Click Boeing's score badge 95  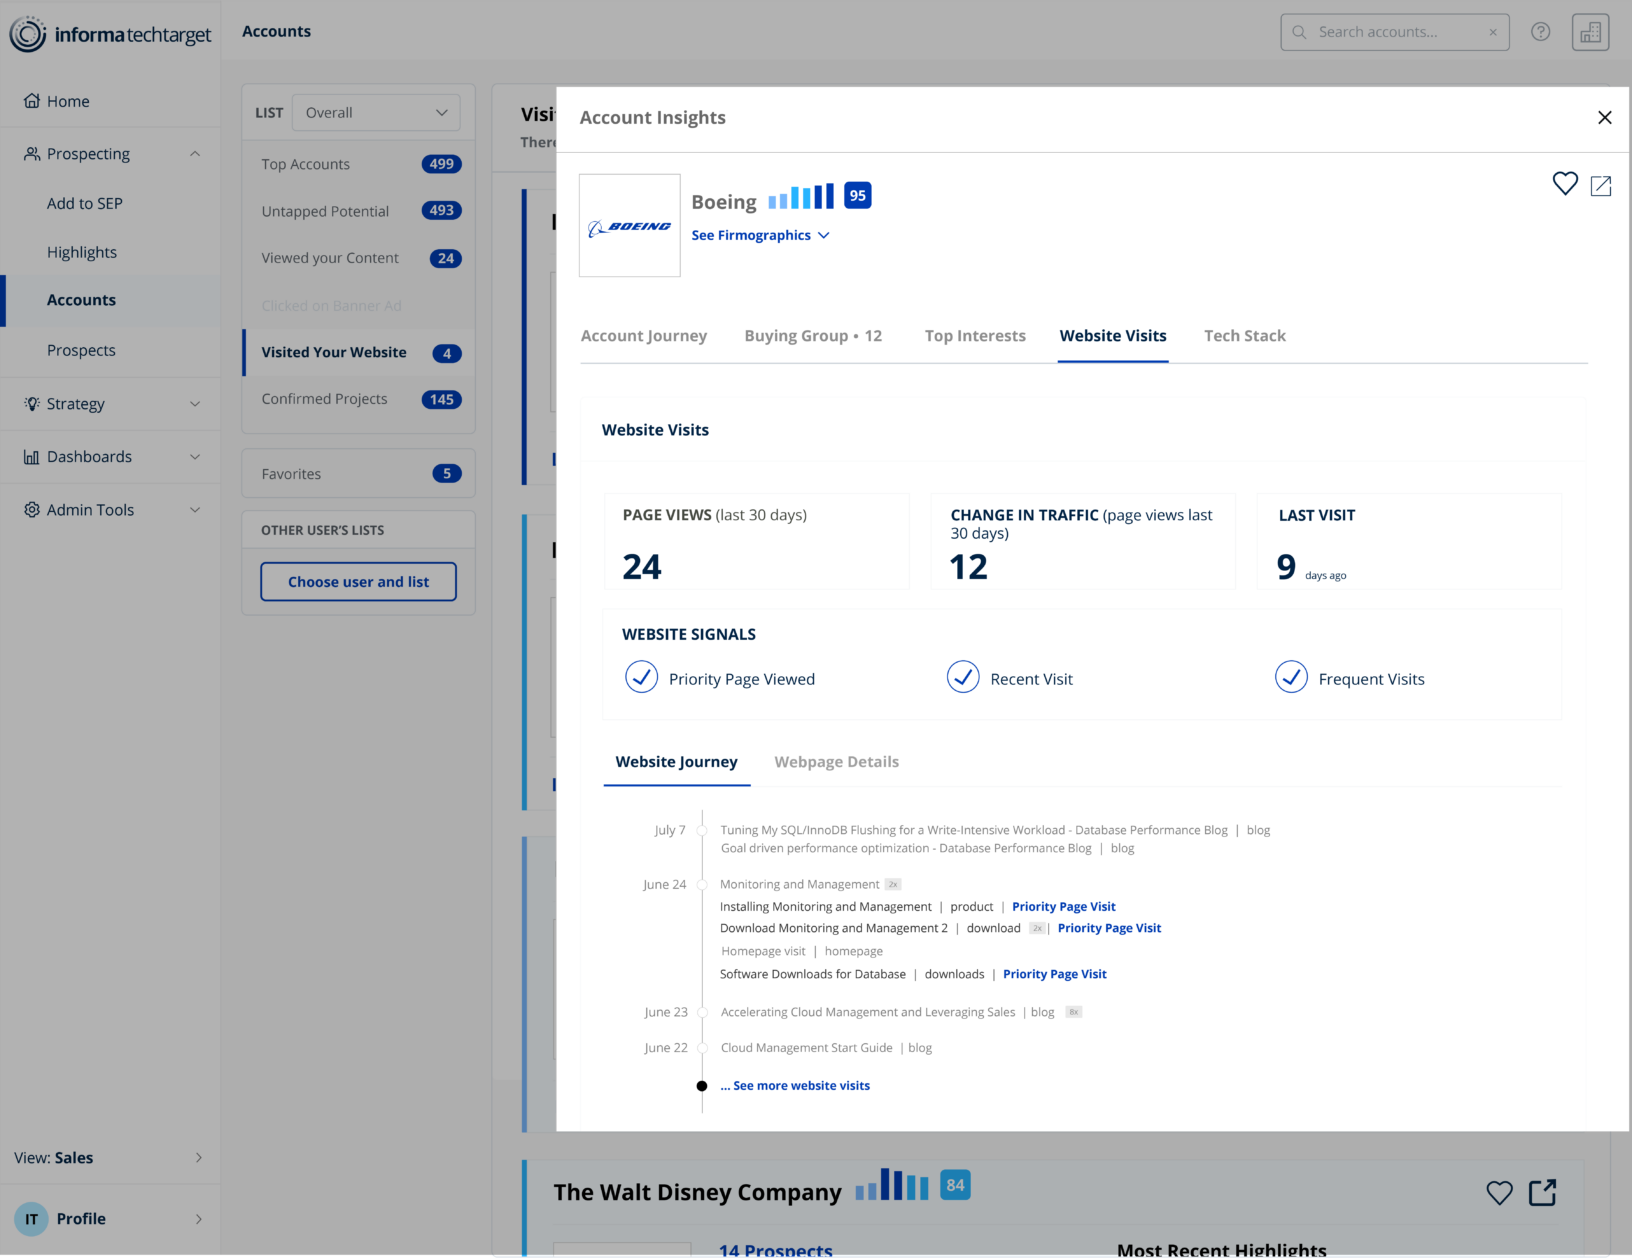click(858, 196)
